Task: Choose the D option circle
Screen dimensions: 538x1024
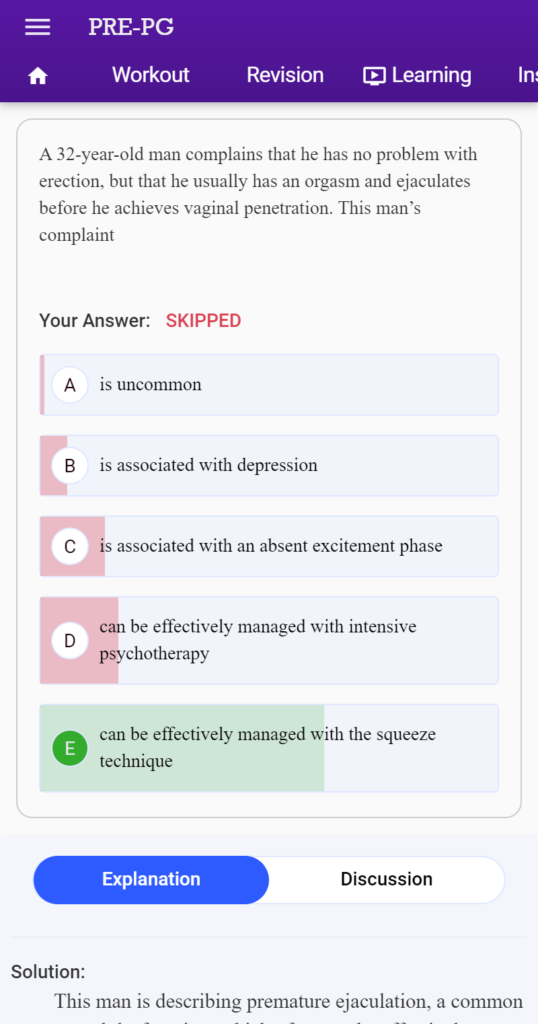Action: [x=70, y=641]
